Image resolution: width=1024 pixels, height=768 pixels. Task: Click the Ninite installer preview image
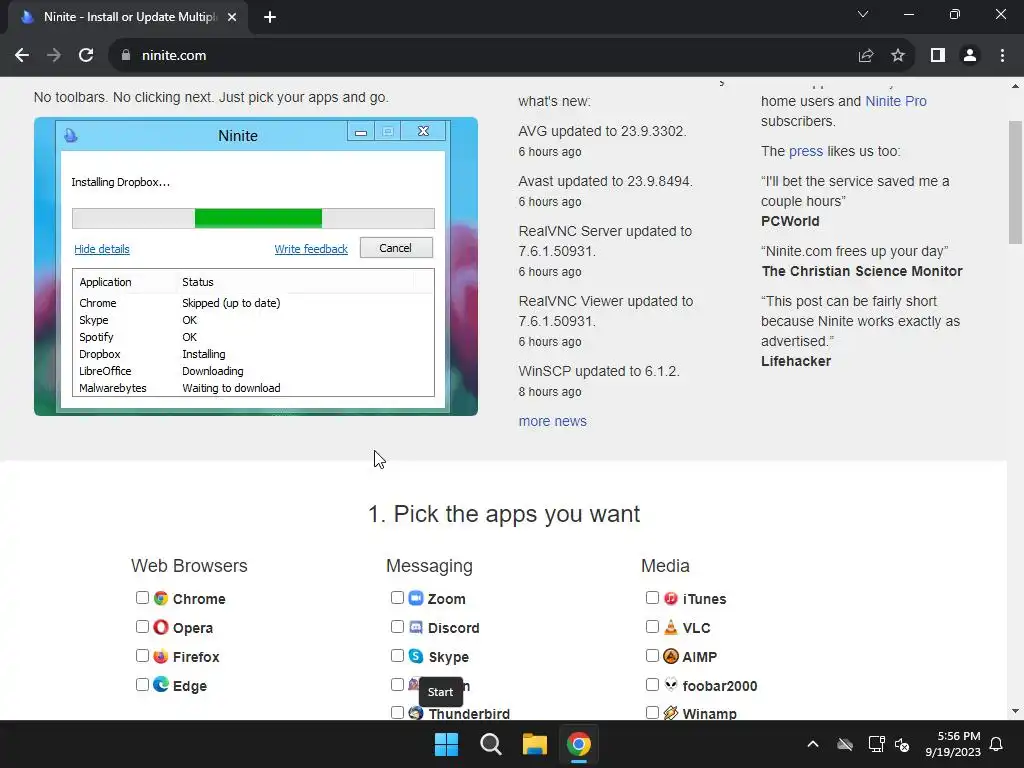(x=256, y=266)
